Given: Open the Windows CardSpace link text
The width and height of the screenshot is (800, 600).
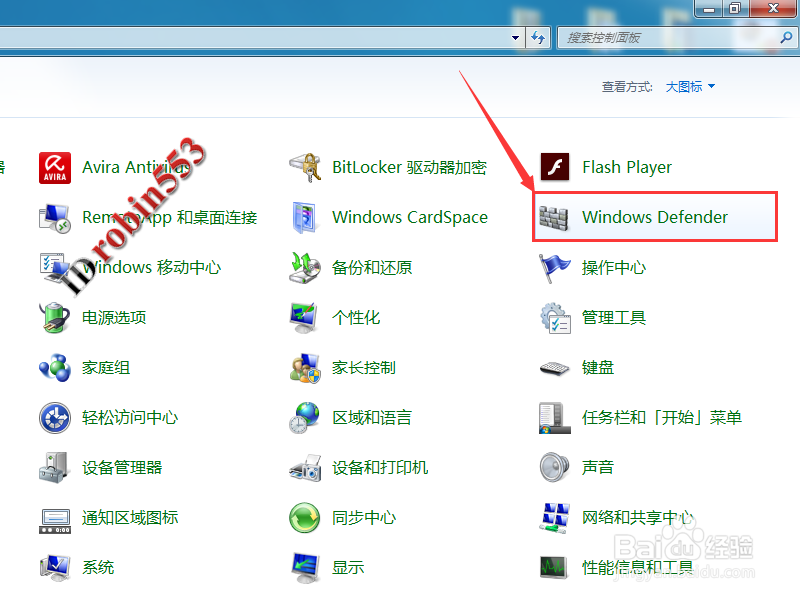Looking at the screenshot, I should (410, 217).
